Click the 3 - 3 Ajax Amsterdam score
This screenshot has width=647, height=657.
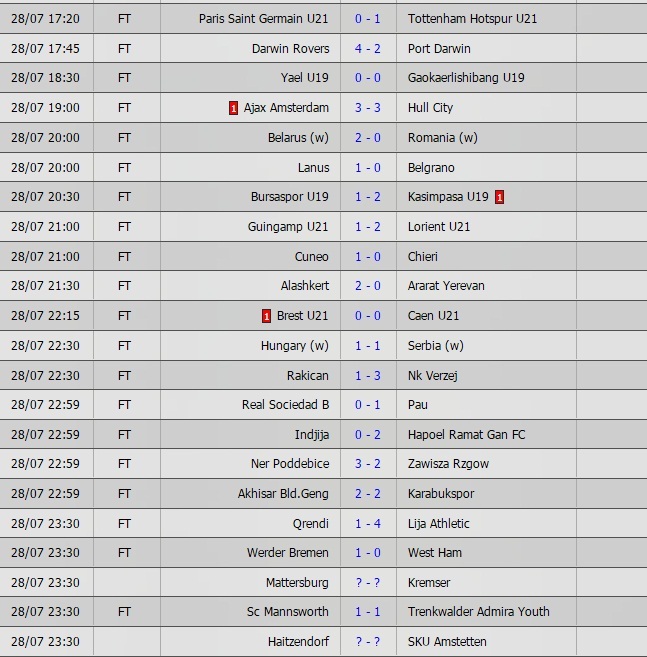pos(367,108)
